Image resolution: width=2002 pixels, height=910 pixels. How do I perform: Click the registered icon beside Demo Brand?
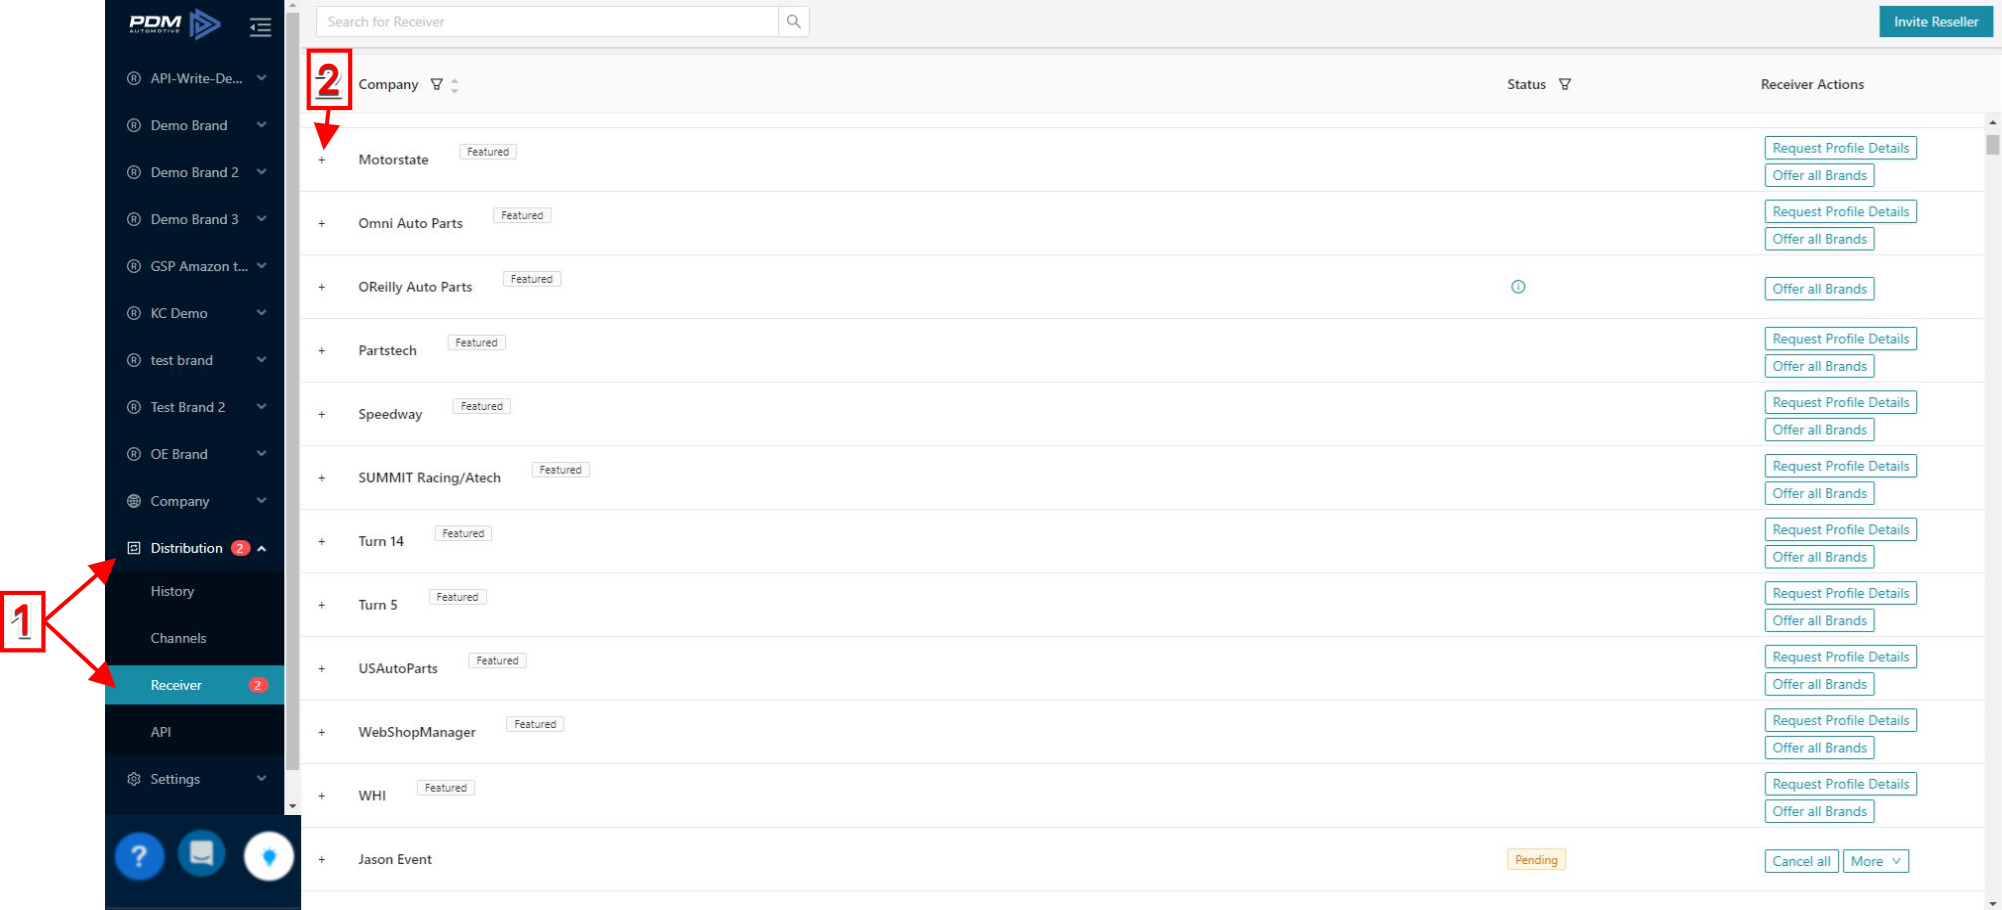click(134, 125)
